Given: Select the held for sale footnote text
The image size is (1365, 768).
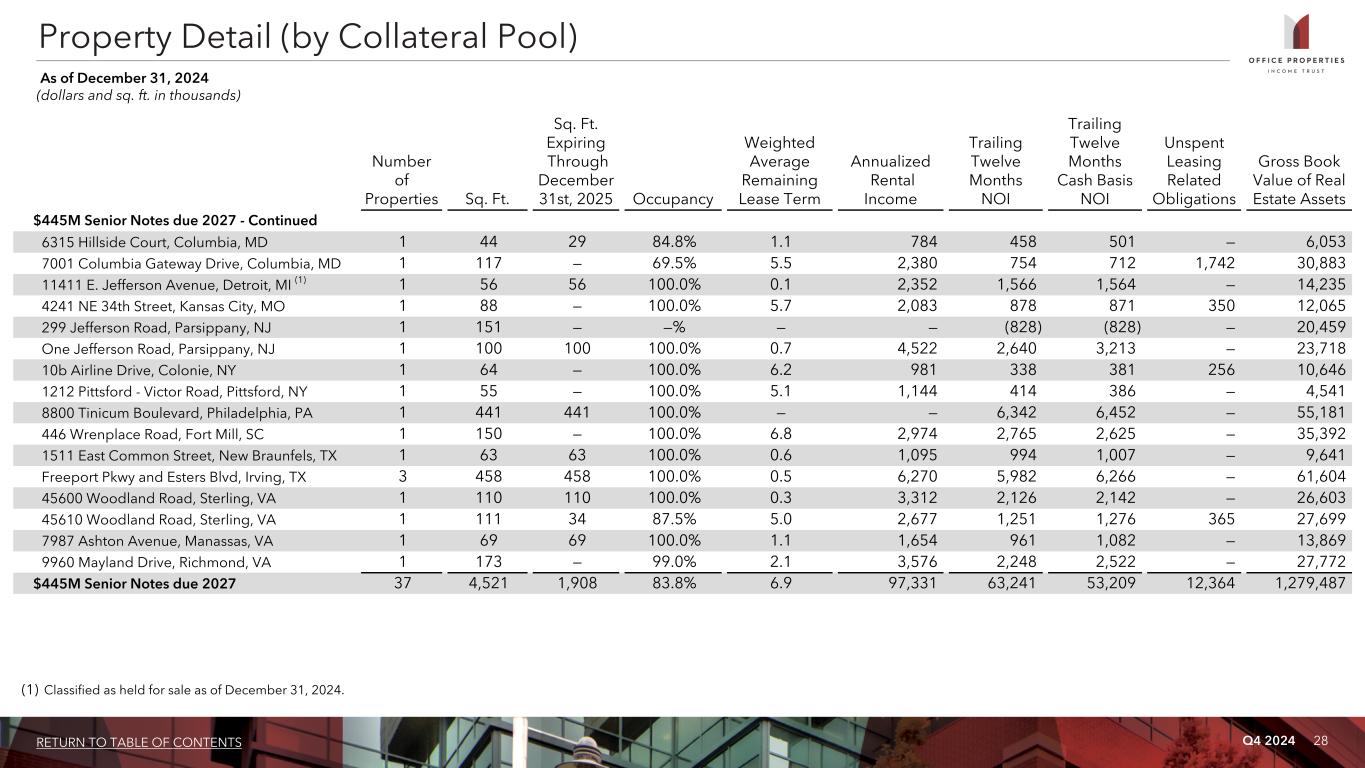Looking at the screenshot, I should [x=195, y=689].
